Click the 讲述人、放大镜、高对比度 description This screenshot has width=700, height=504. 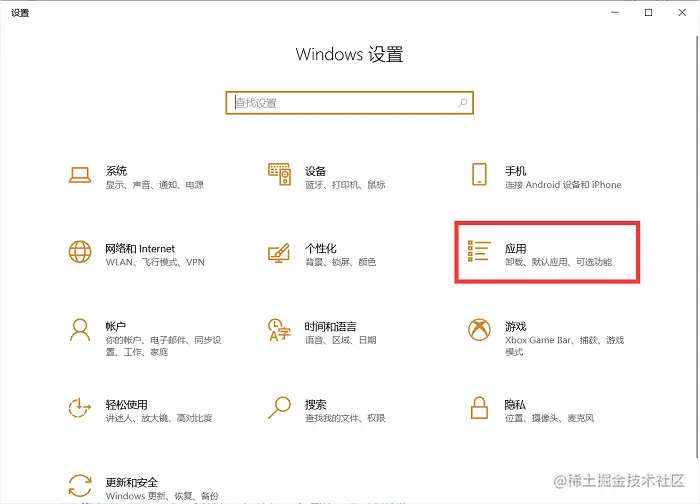coord(158,418)
